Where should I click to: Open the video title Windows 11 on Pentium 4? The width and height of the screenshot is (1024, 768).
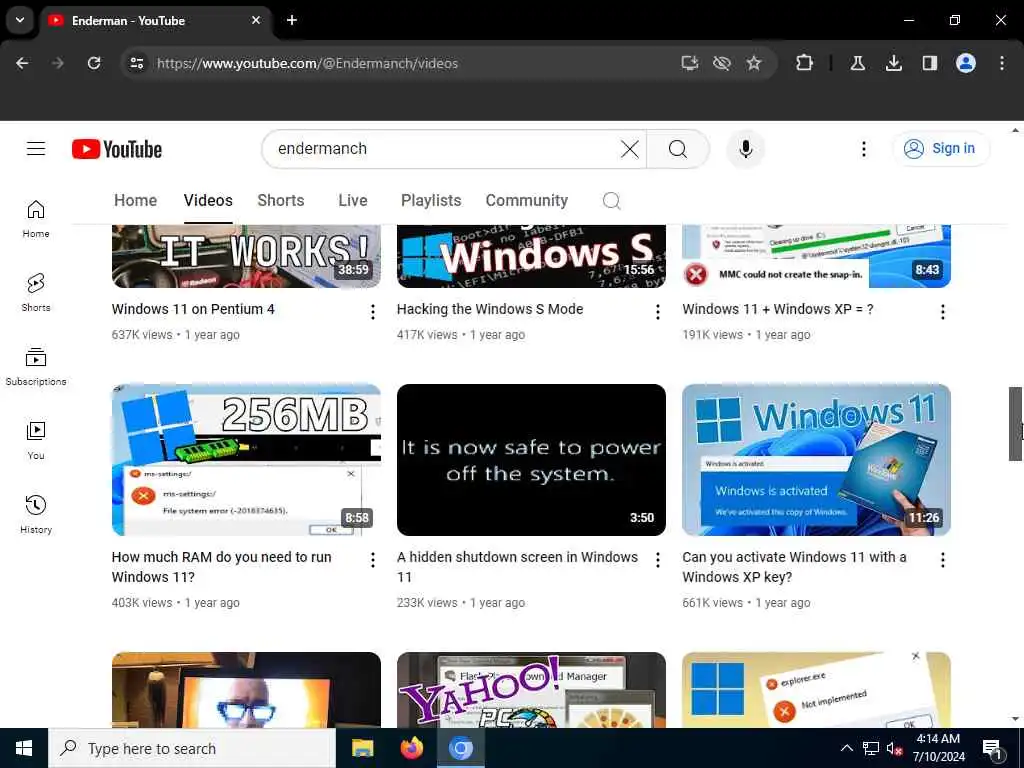(193, 309)
